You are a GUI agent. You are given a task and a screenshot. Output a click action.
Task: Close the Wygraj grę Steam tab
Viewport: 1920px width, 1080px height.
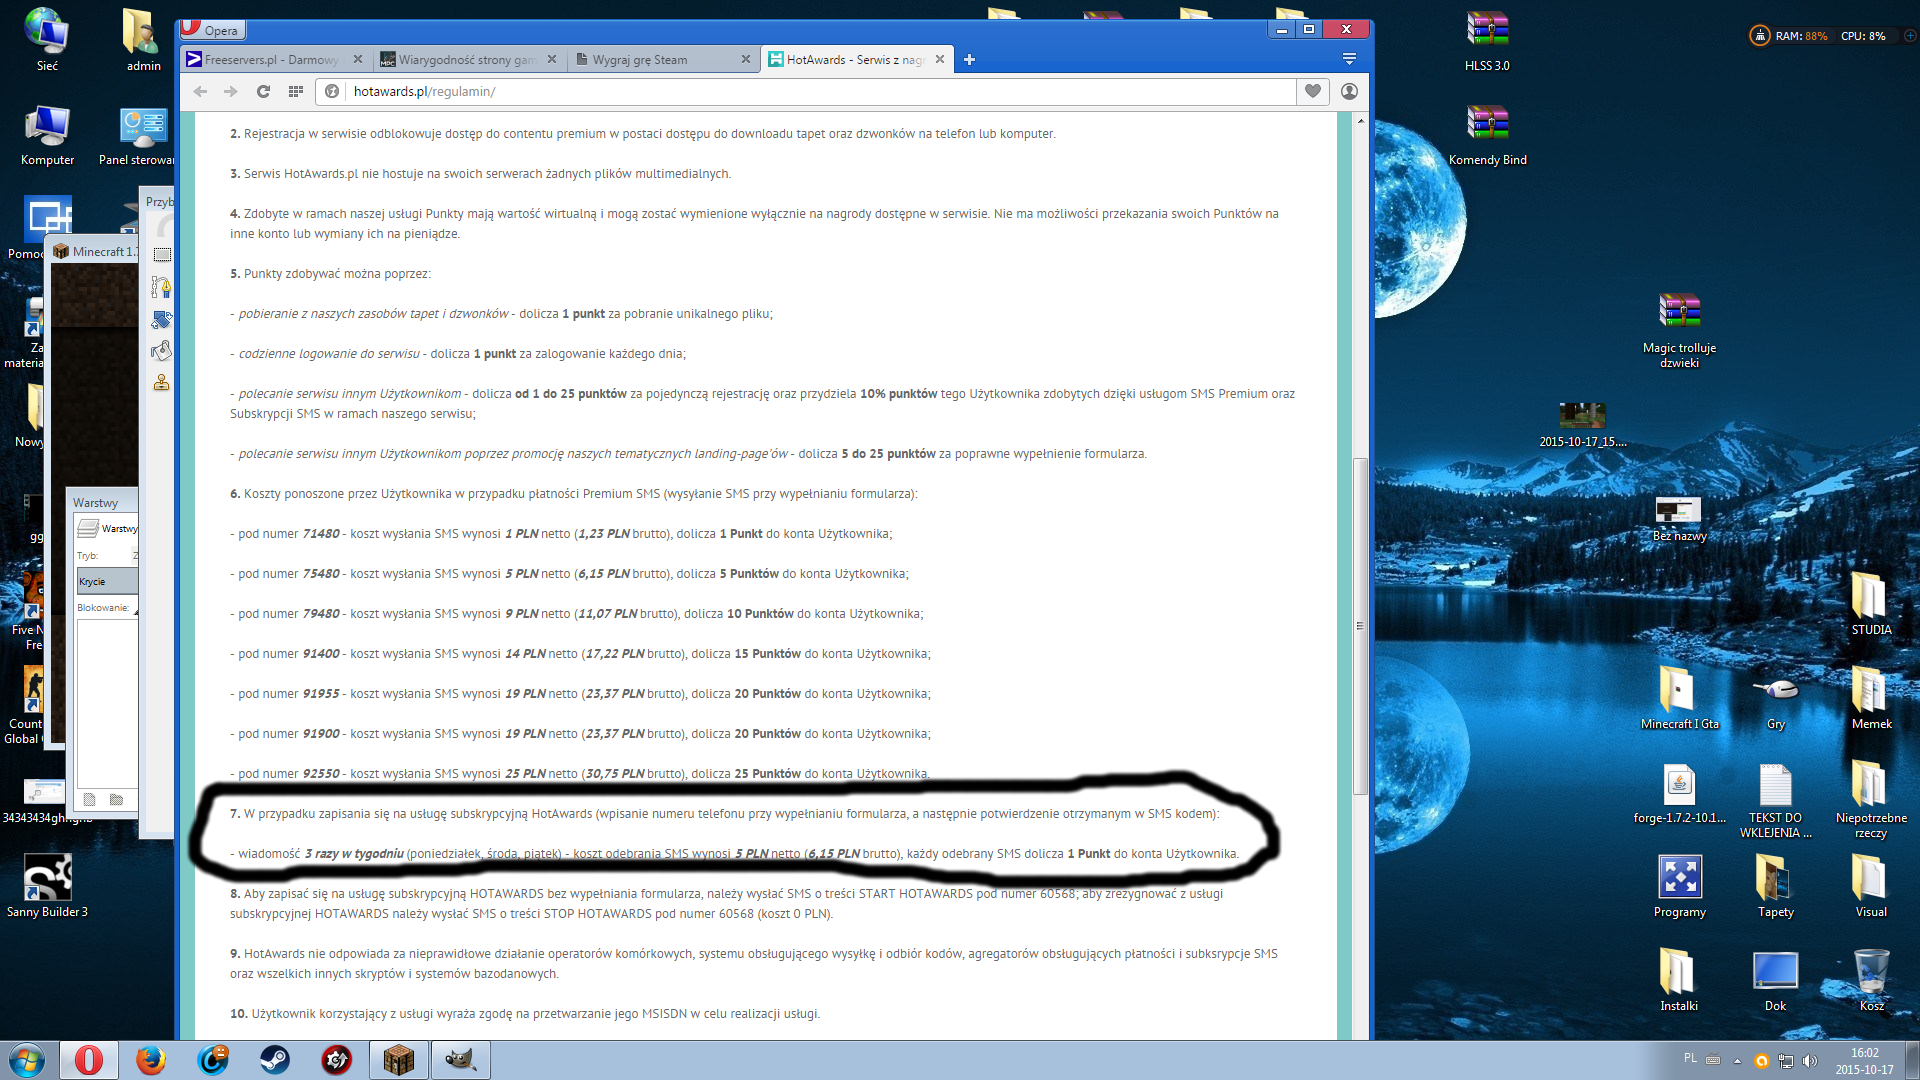coord(746,59)
